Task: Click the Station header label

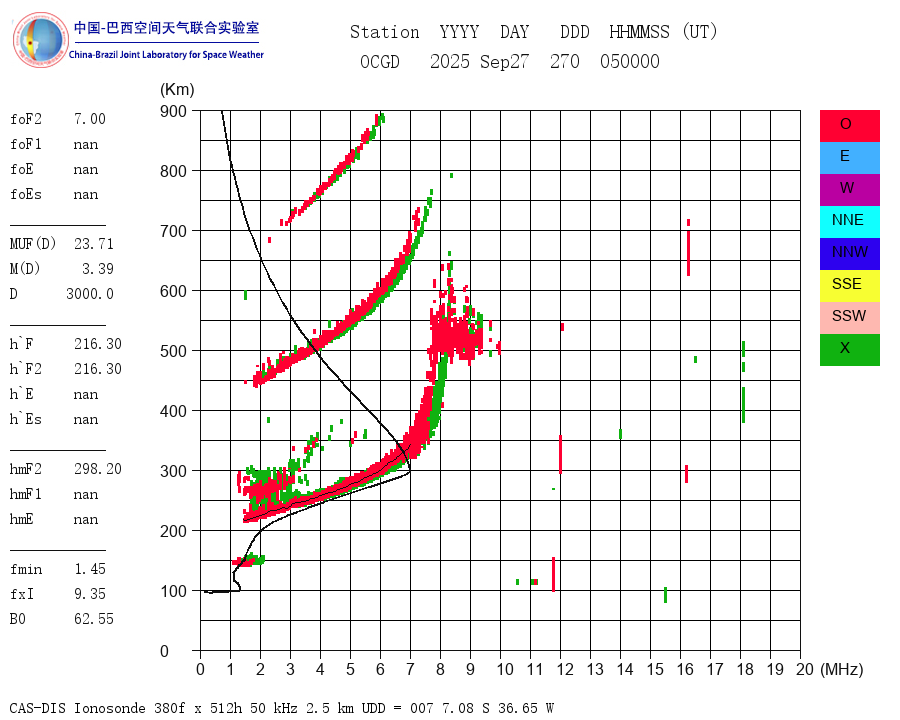Action: tap(385, 32)
